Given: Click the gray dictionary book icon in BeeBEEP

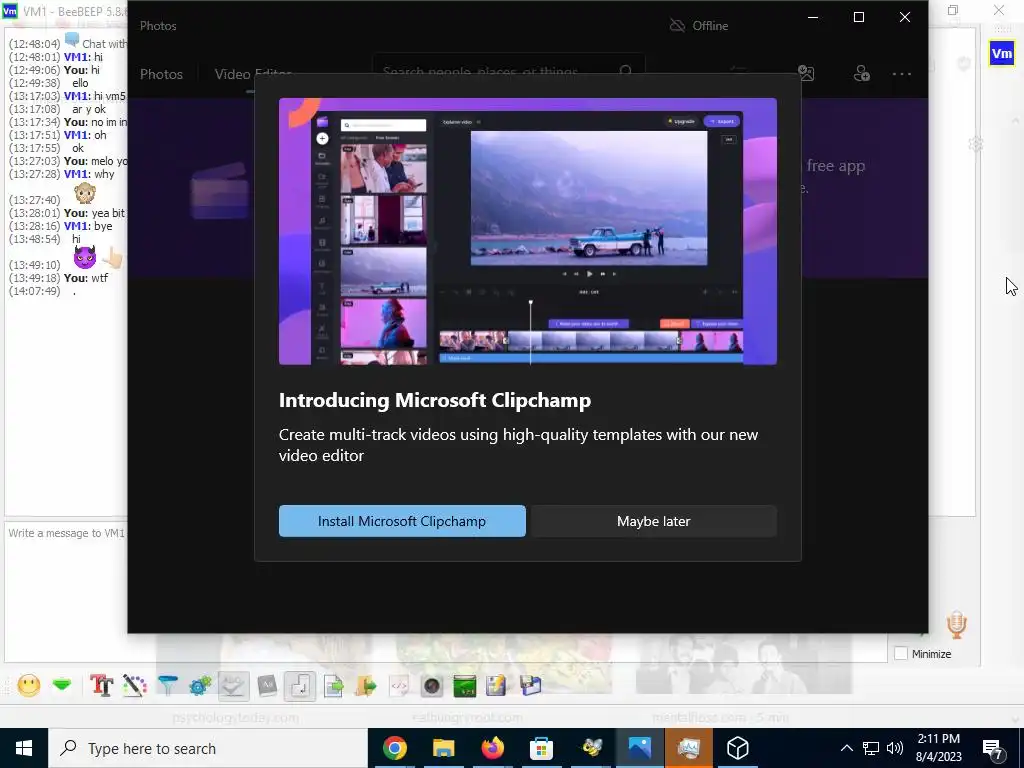Looking at the screenshot, I should click(266, 686).
